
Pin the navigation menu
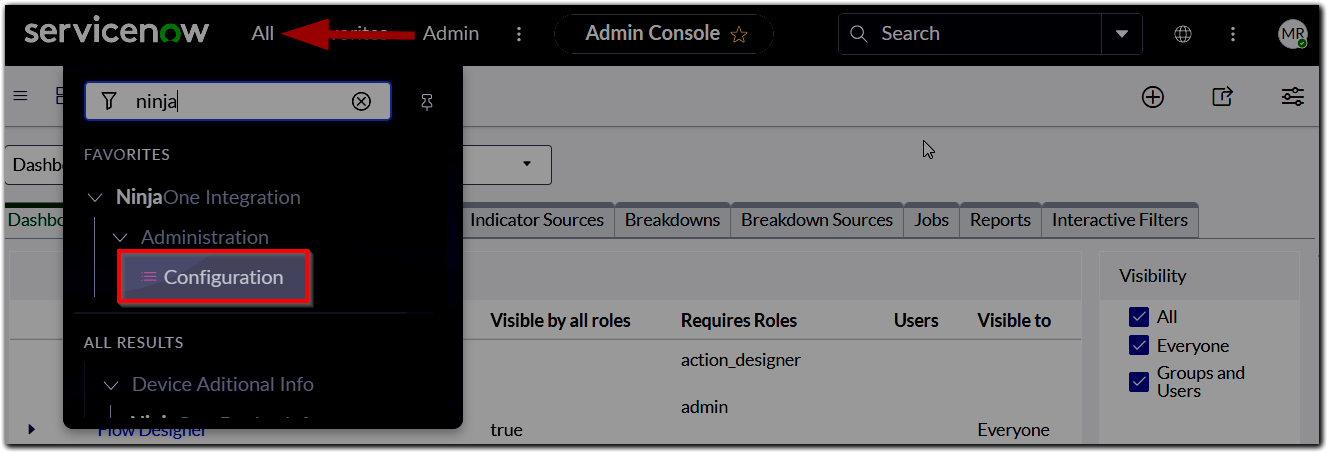[x=427, y=102]
